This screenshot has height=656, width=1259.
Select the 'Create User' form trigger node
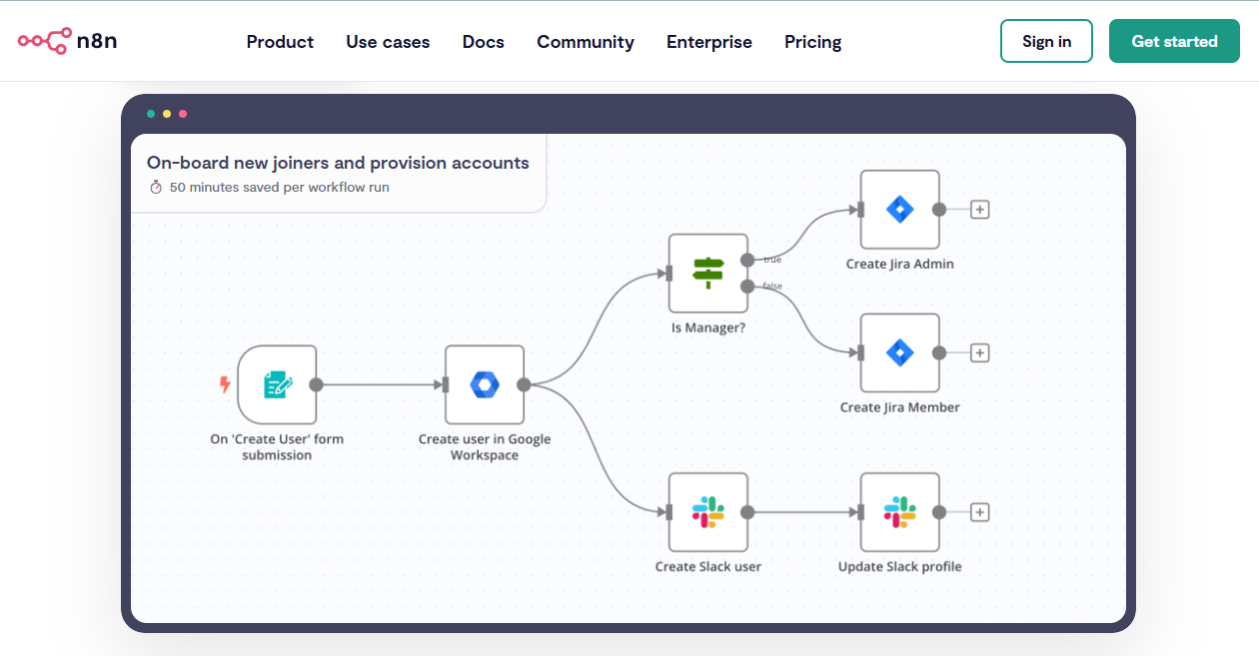tap(277, 385)
